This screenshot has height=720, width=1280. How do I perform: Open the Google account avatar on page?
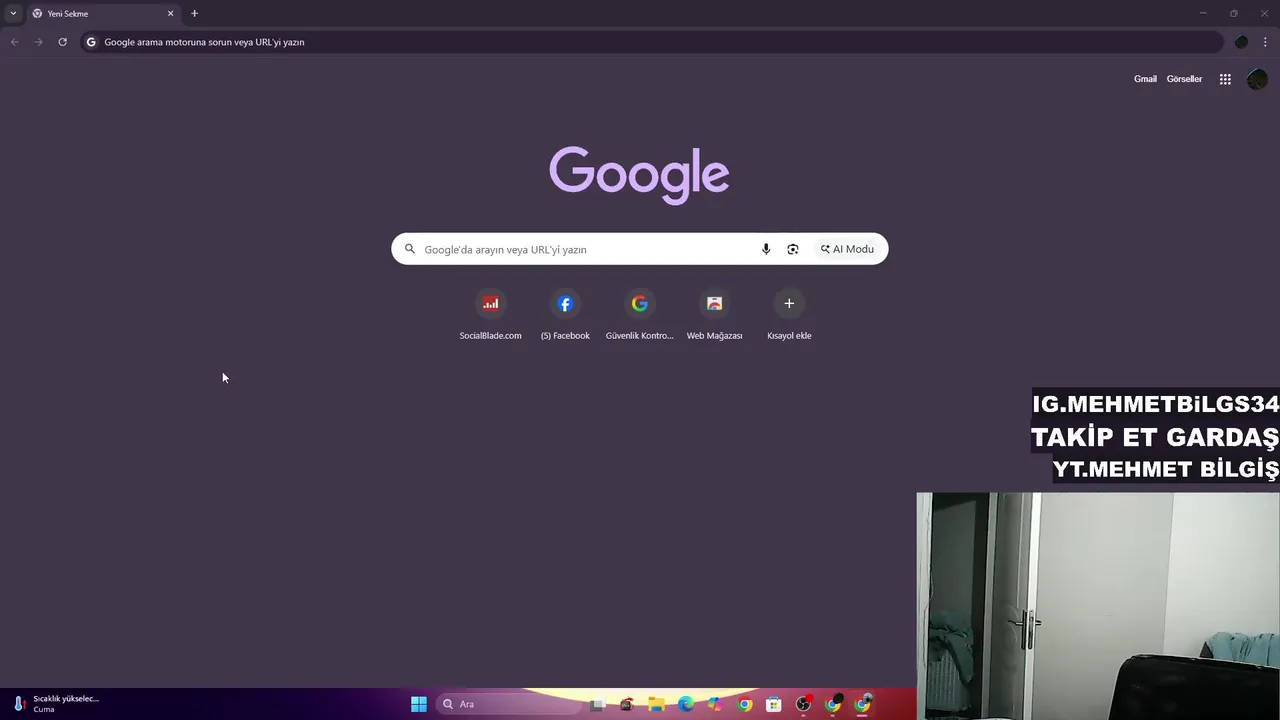1257,79
